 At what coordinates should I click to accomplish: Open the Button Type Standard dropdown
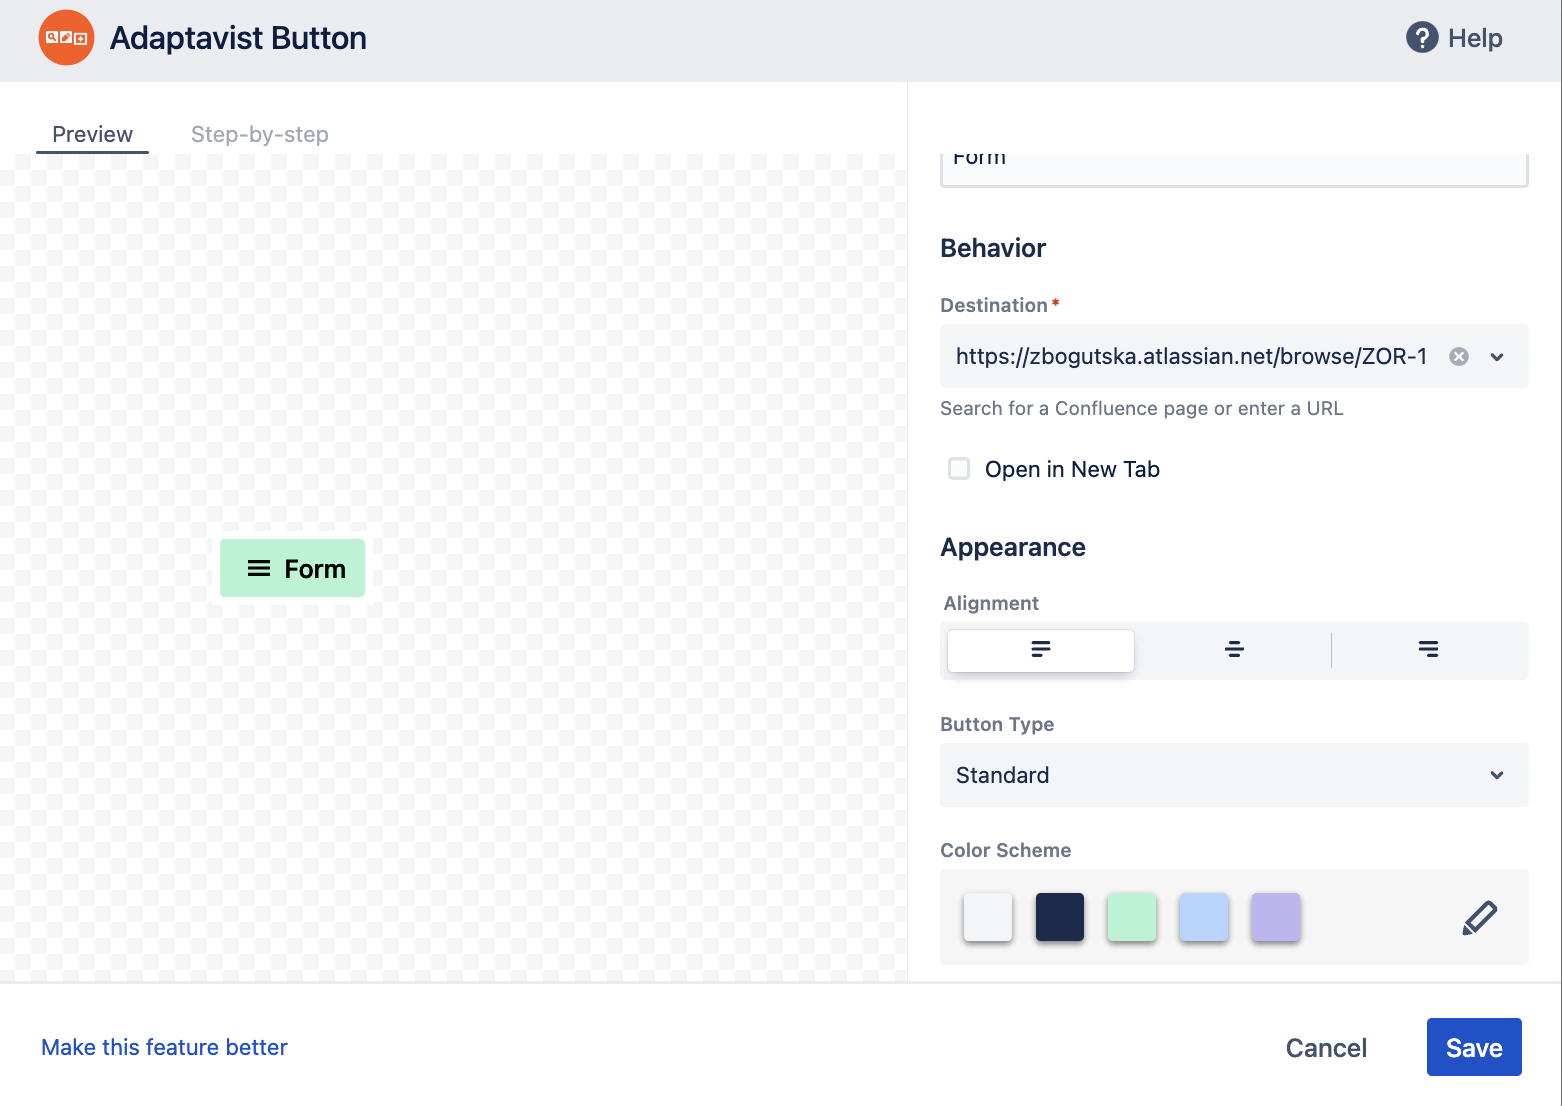coord(1234,775)
